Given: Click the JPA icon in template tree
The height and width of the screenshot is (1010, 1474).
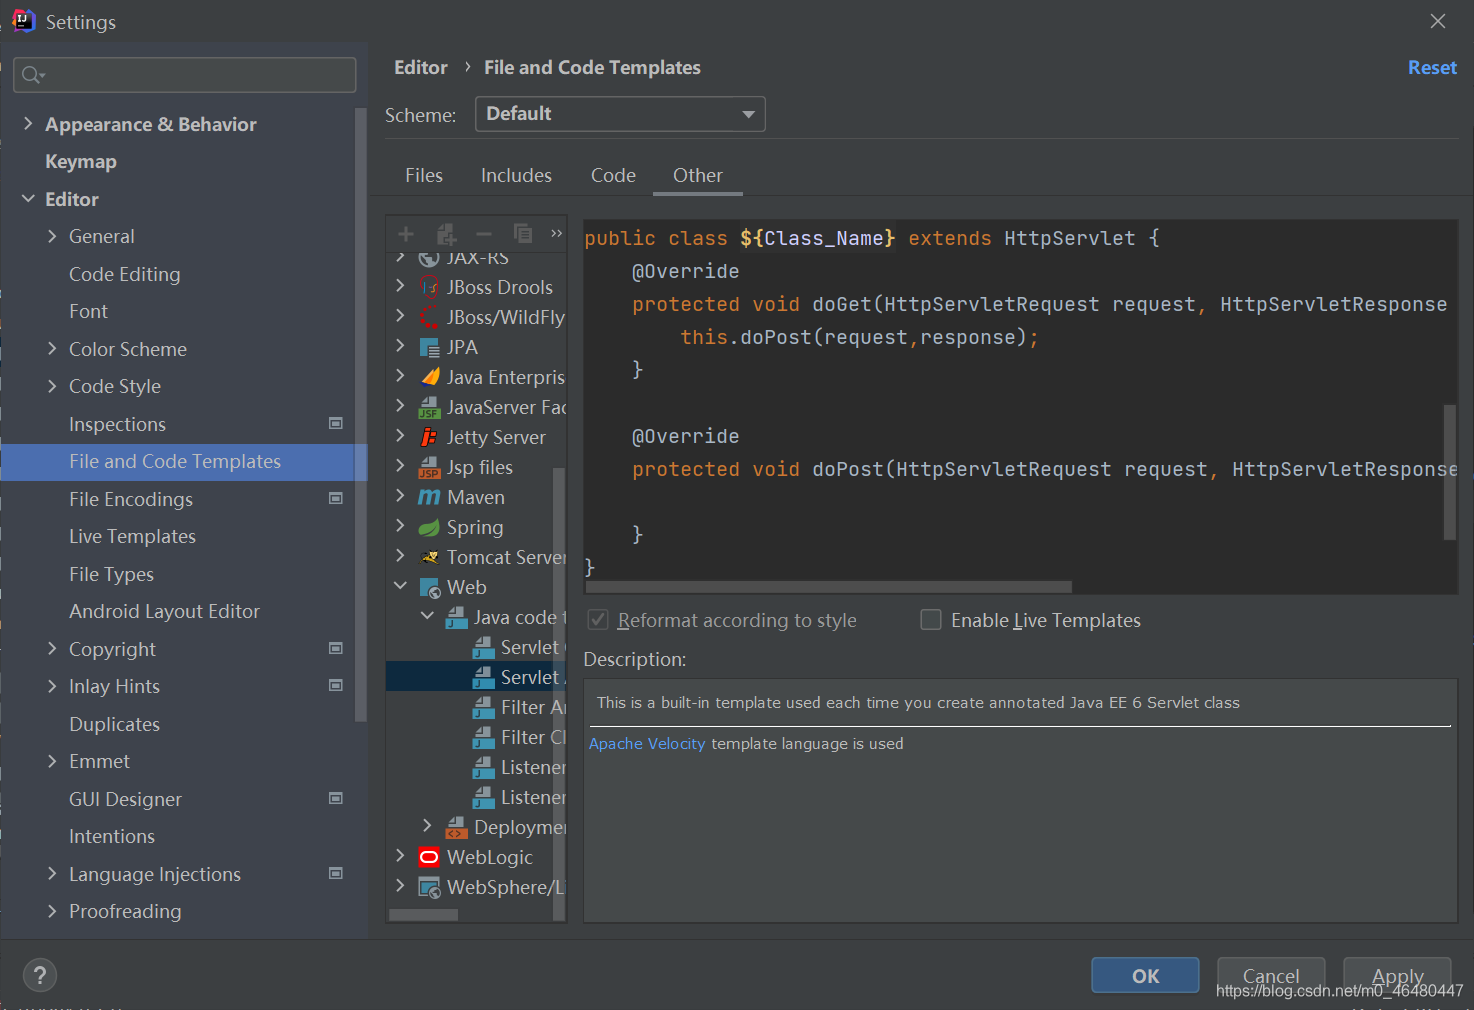Looking at the screenshot, I should point(429,347).
